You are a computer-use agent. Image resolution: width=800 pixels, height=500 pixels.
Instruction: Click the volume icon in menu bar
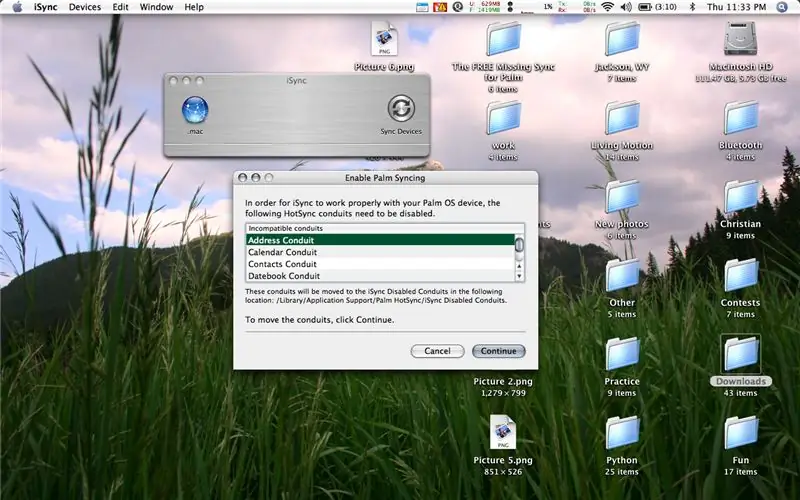(x=626, y=7)
